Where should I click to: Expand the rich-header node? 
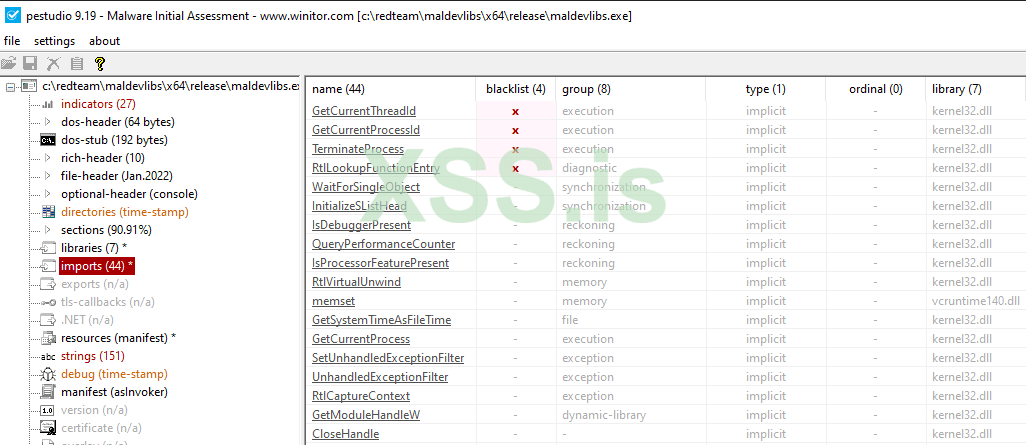[48, 158]
